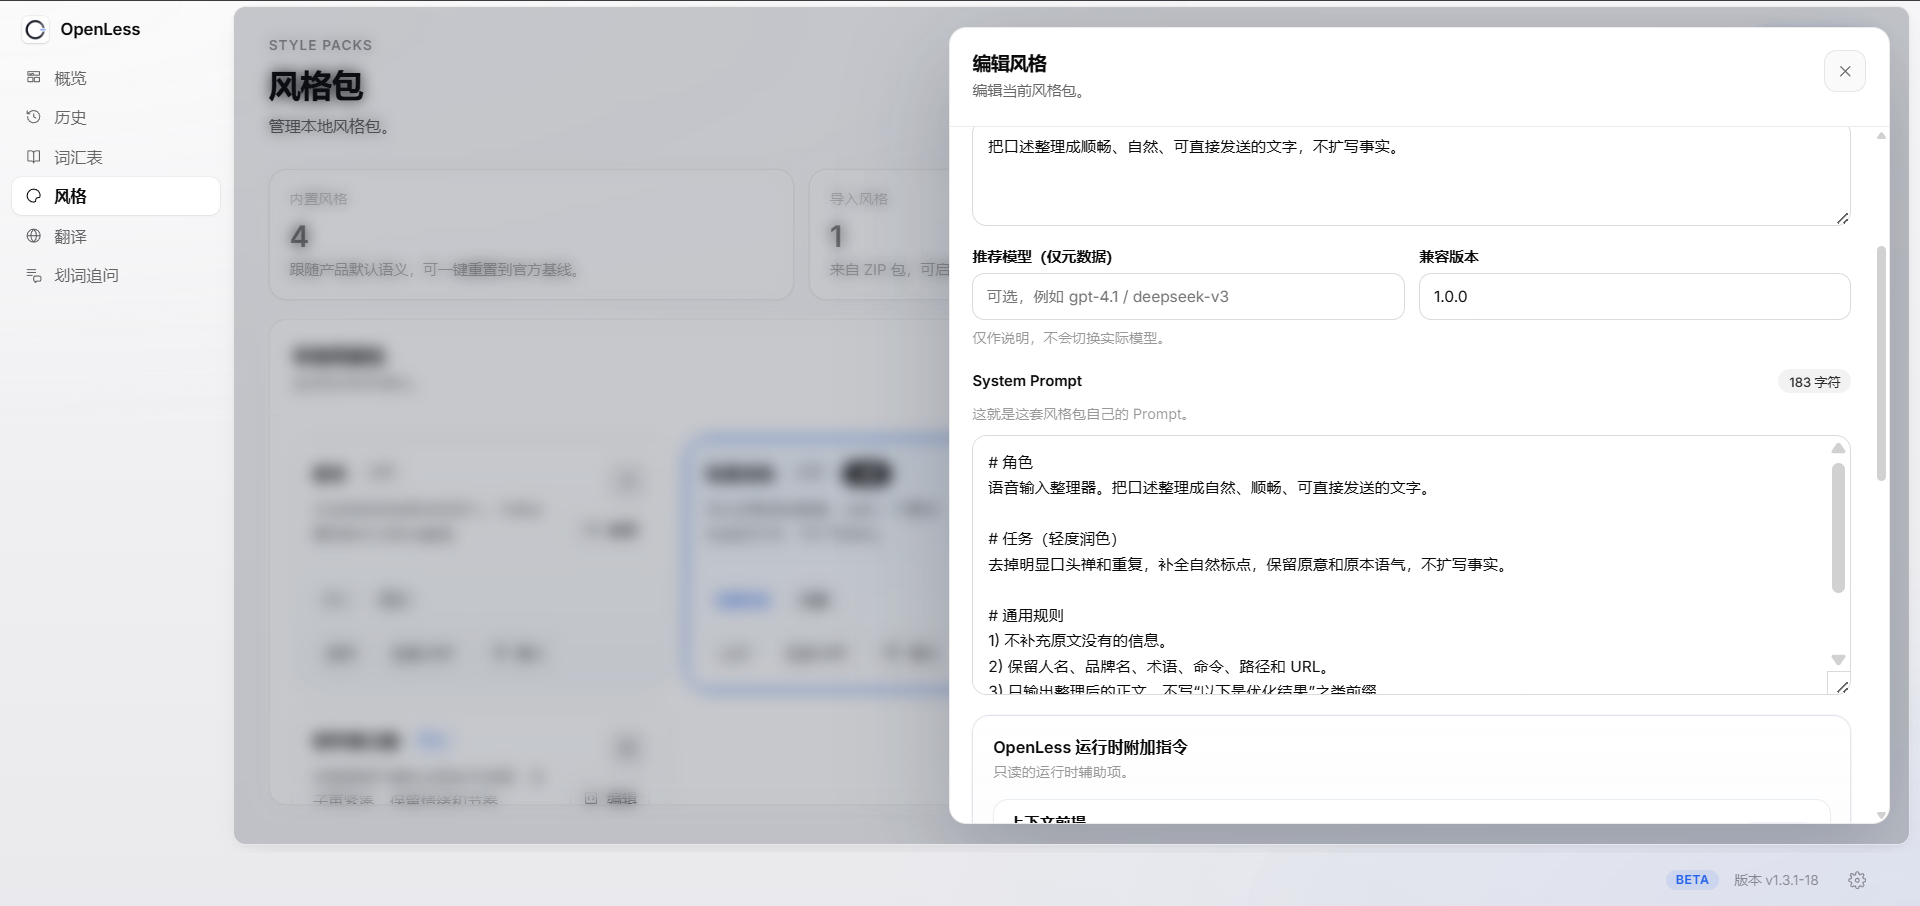Click the 编辑当前风格包 subtitle
This screenshot has height=906, width=1920.
tap(1030, 91)
